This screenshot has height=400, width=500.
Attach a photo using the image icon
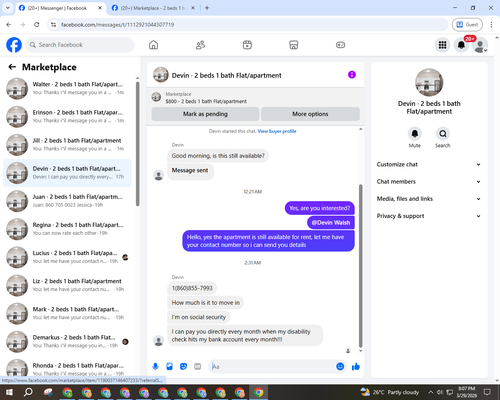tap(169, 367)
